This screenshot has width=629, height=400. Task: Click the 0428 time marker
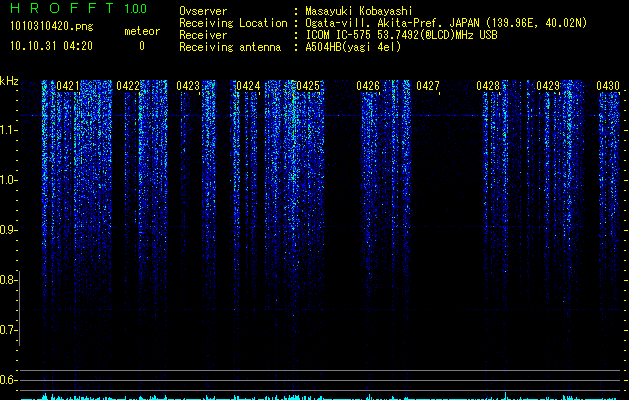(x=488, y=86)
